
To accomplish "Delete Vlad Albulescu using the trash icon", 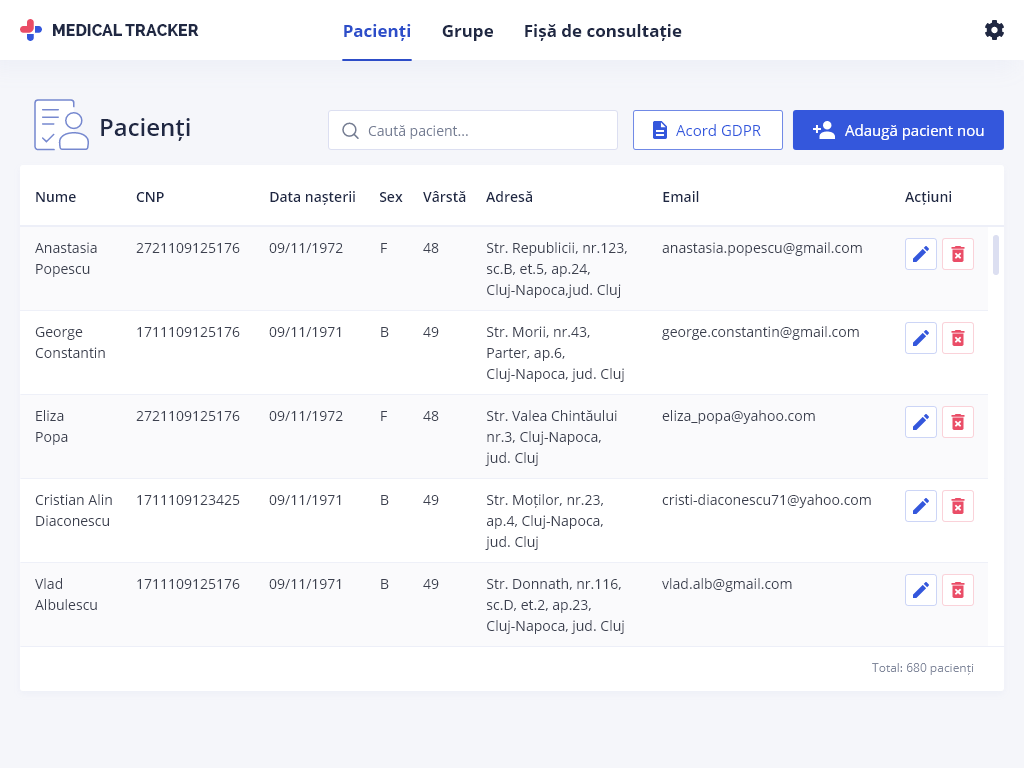I will [958, 590].
